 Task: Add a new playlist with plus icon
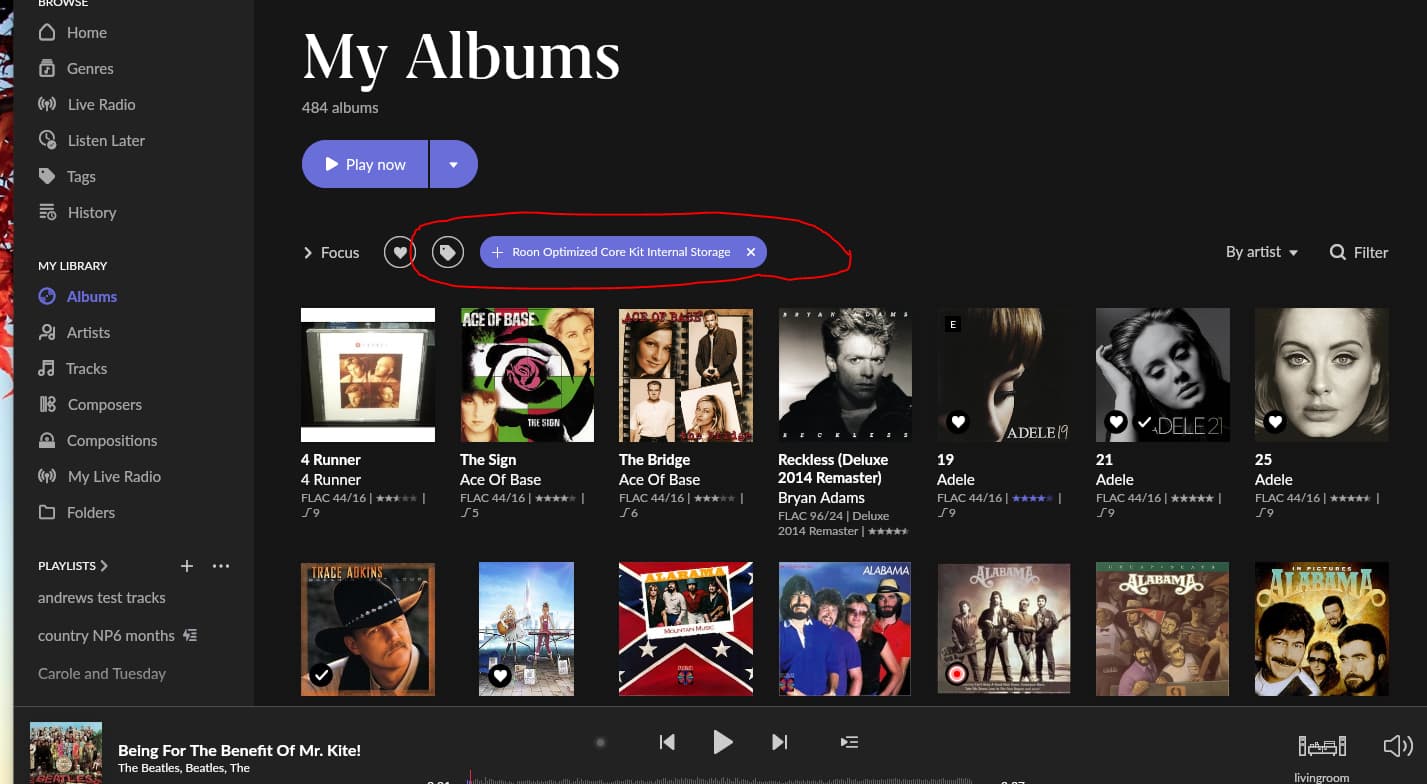(x=186, y=566)
